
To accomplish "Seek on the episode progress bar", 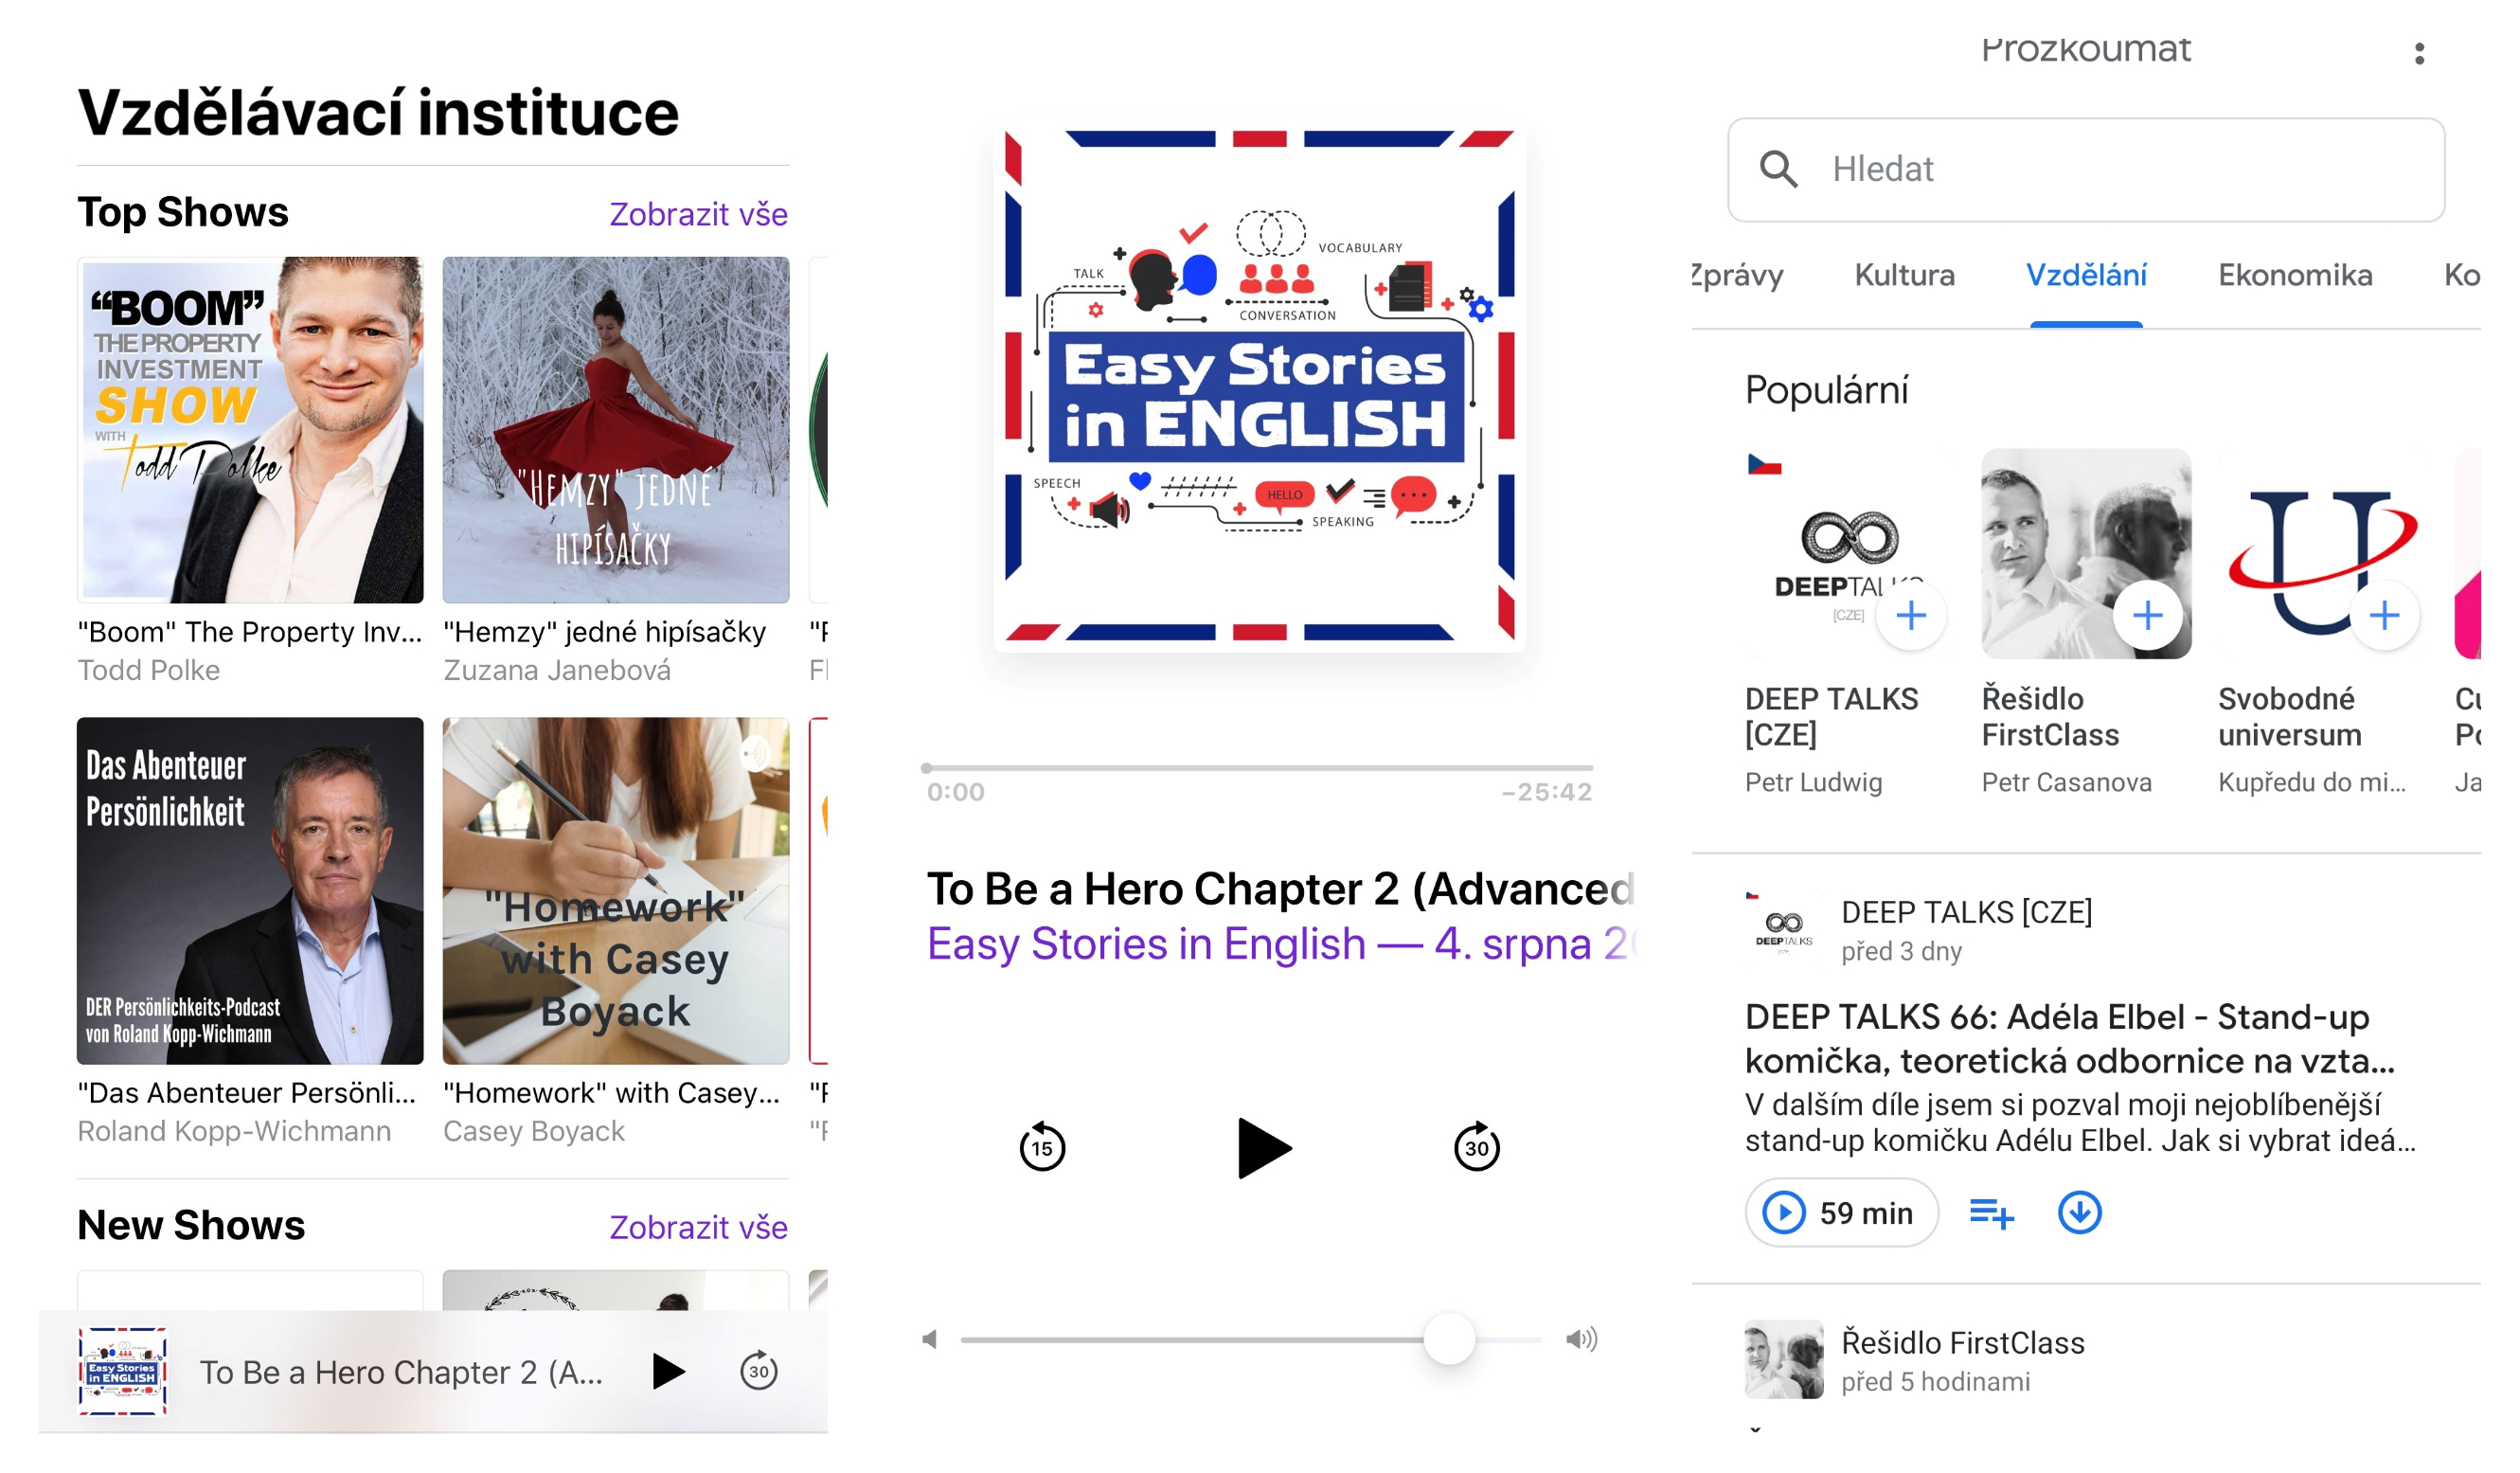I will [x=1256, y=768].
